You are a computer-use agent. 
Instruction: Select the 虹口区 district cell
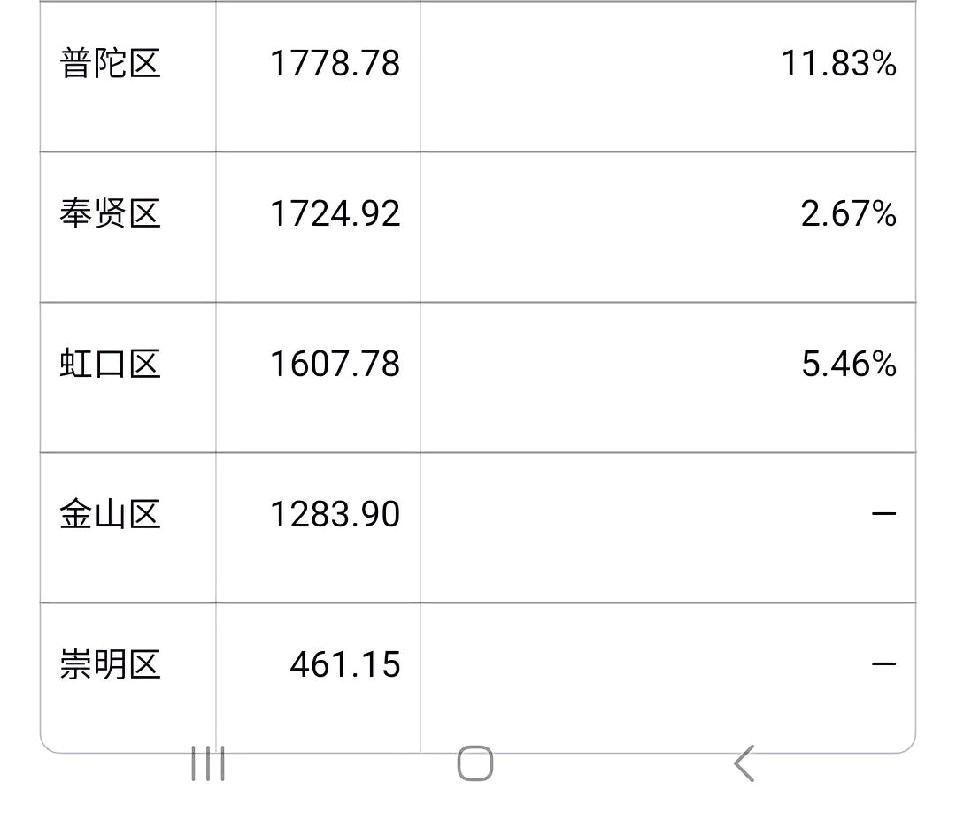coord(110,364)
